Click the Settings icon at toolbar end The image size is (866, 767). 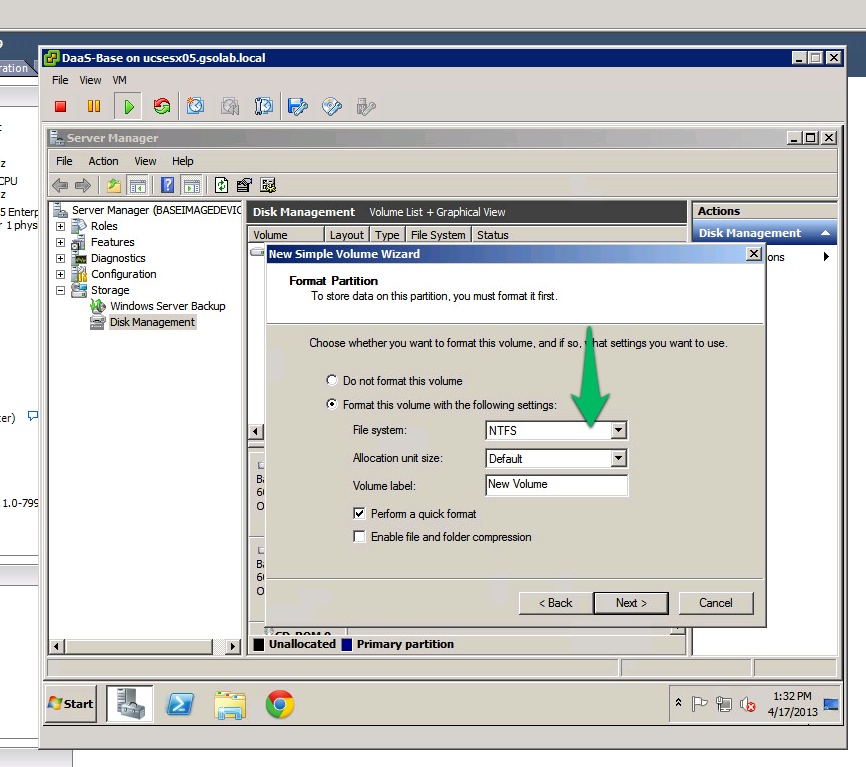pos(268,185)
